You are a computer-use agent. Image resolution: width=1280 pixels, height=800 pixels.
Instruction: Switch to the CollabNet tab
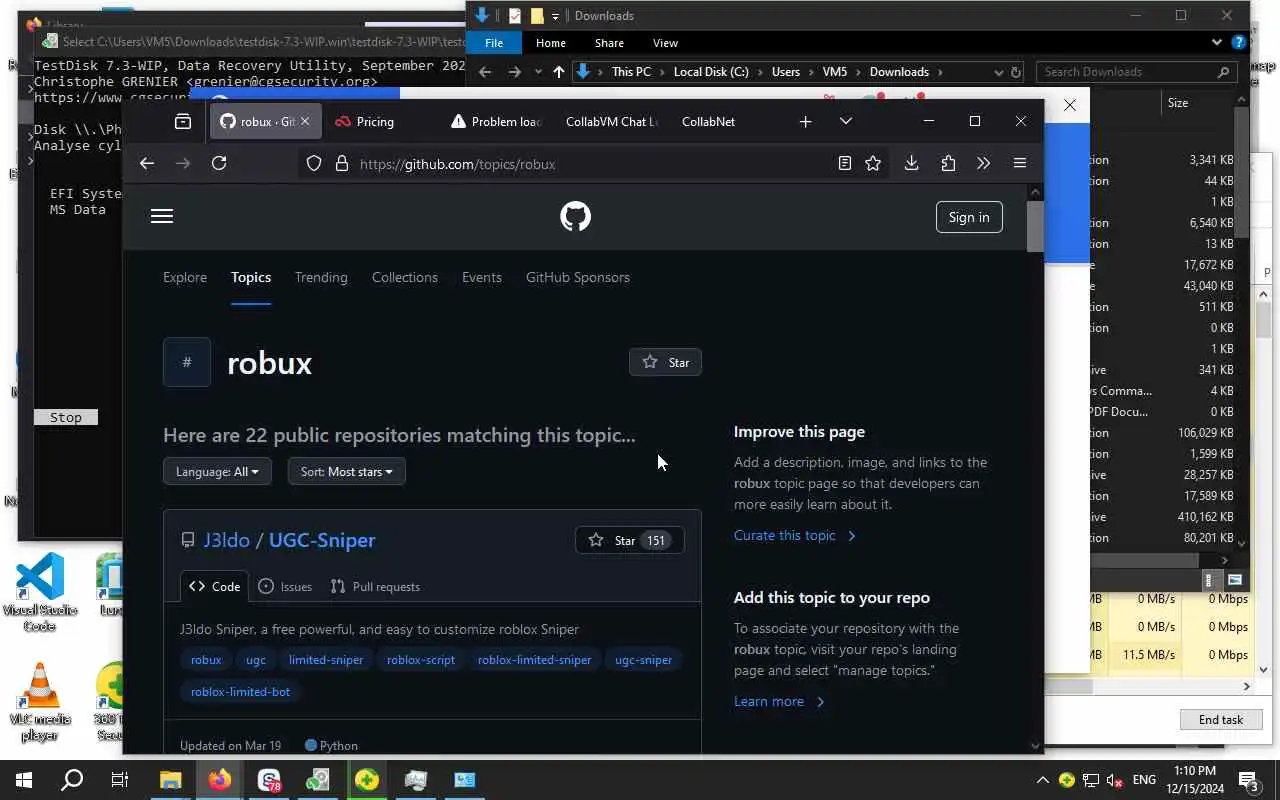point(708,121)
